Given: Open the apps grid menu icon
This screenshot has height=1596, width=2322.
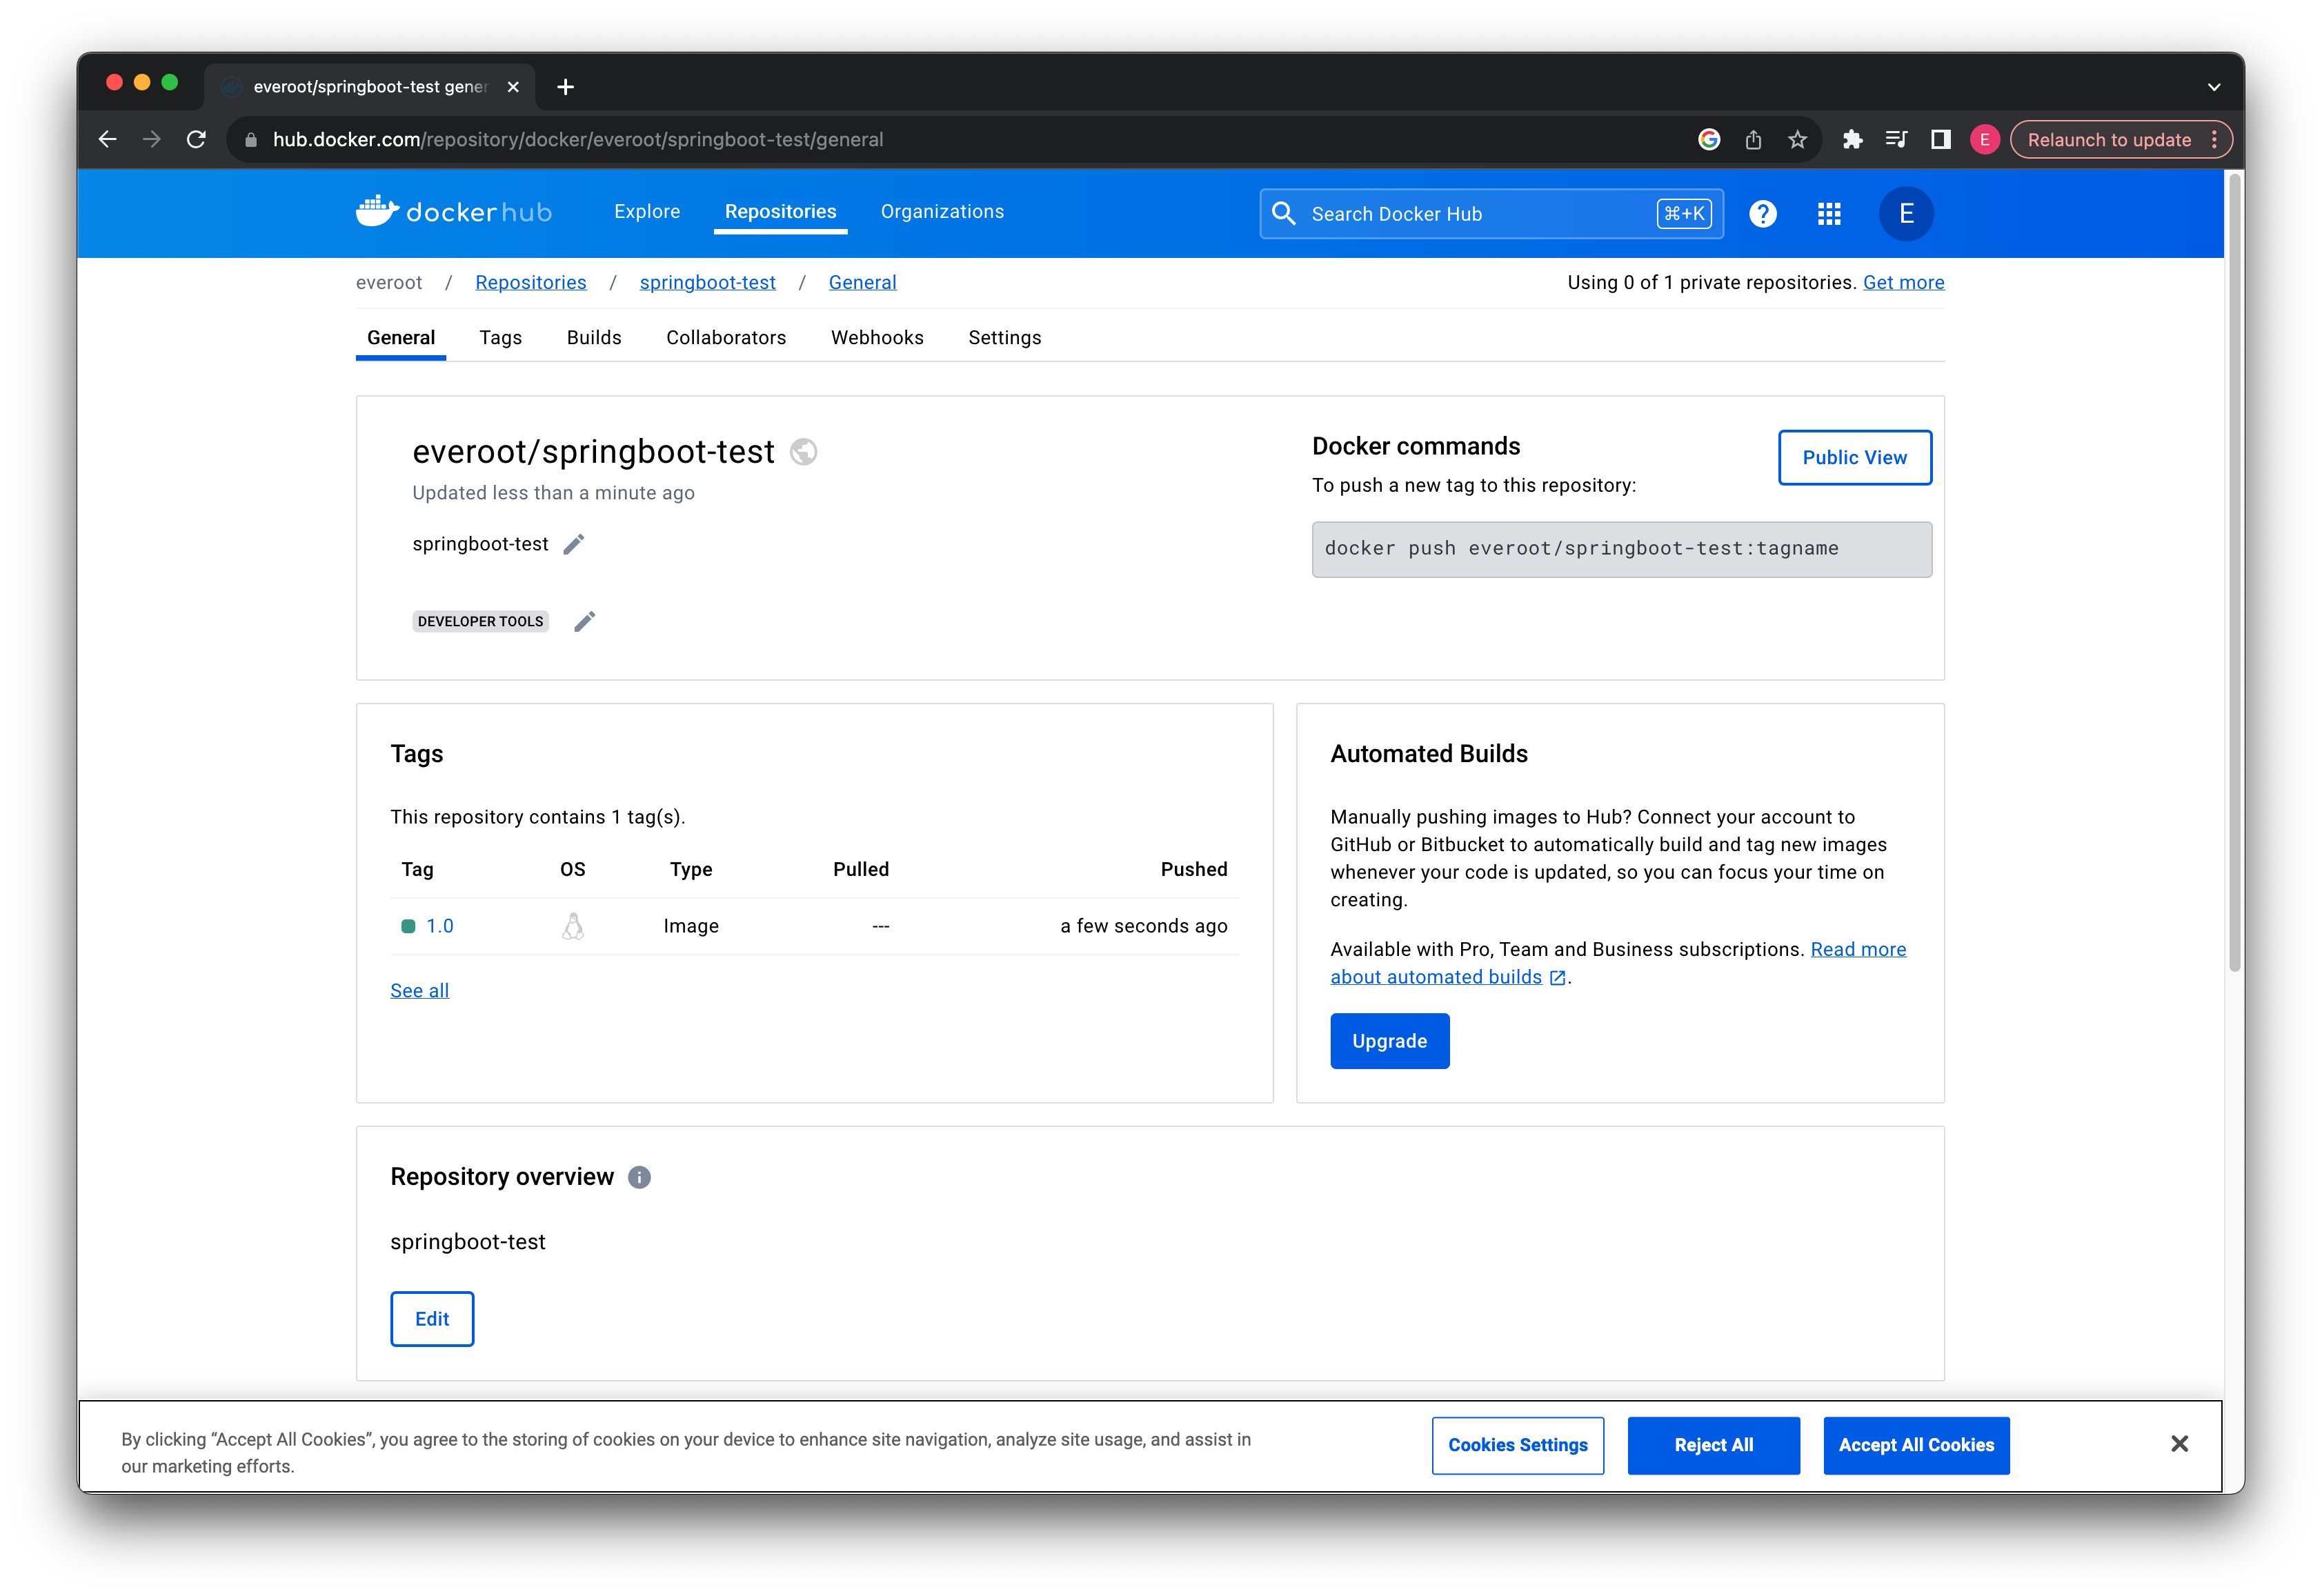Looking at the screenshot, I should click(1828, 214).
